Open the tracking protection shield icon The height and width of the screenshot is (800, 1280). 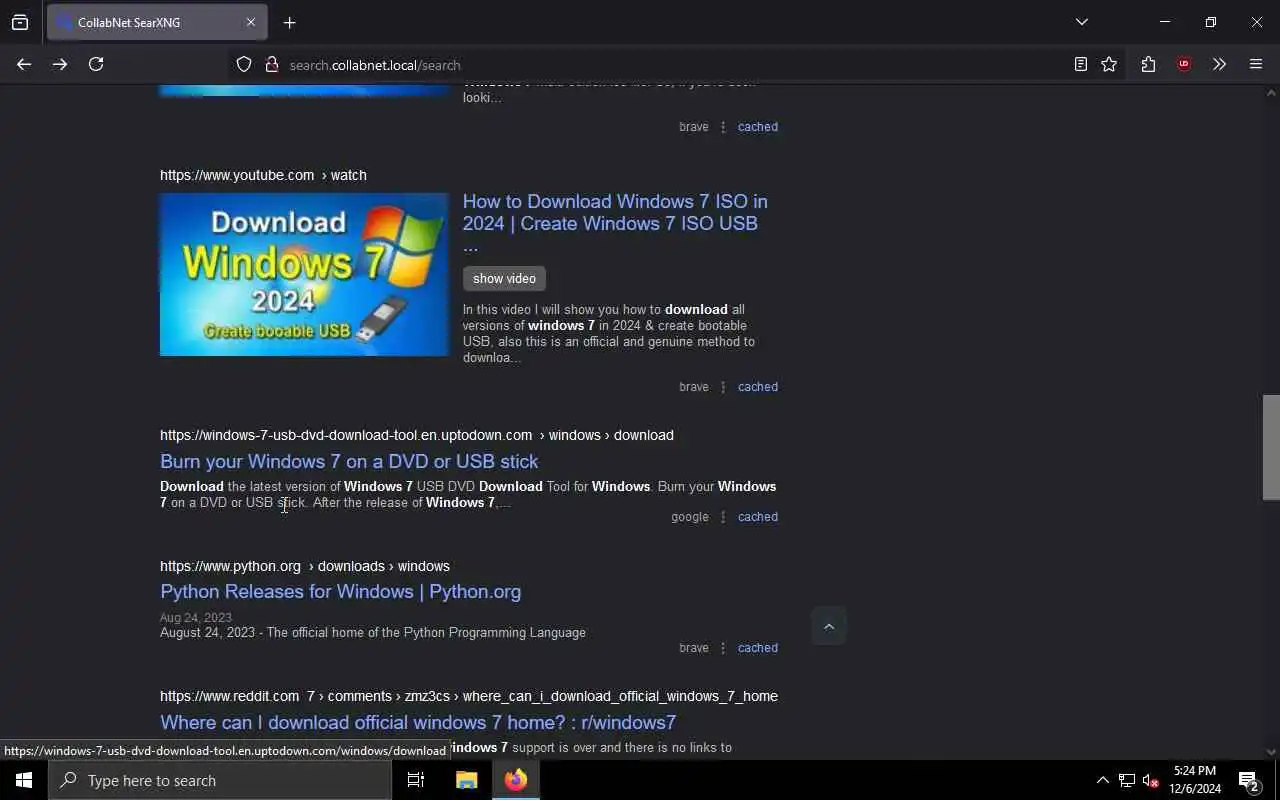(x=244, y=64)
